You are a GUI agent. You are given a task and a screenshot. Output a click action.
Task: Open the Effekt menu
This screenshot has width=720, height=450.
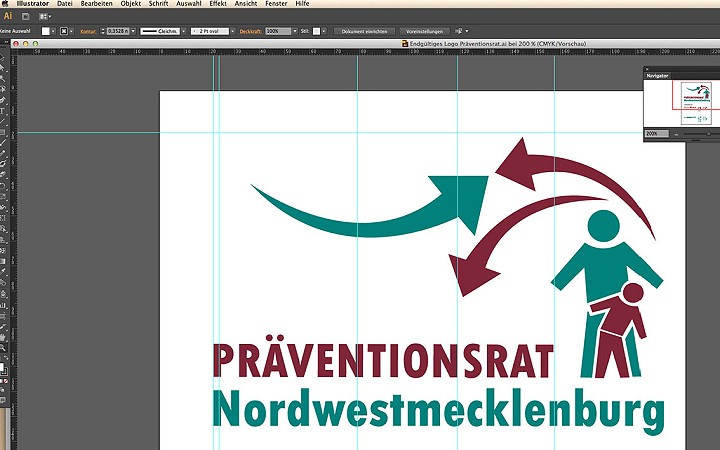click(218, 4)
